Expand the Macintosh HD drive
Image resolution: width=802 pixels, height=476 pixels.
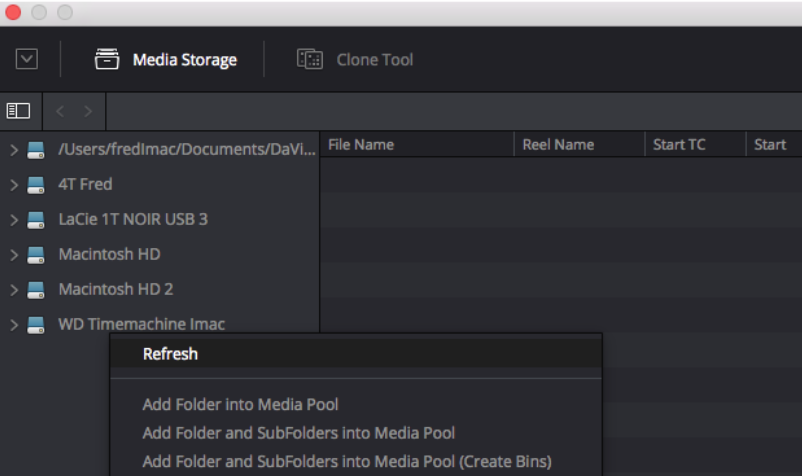click(14, 255)
